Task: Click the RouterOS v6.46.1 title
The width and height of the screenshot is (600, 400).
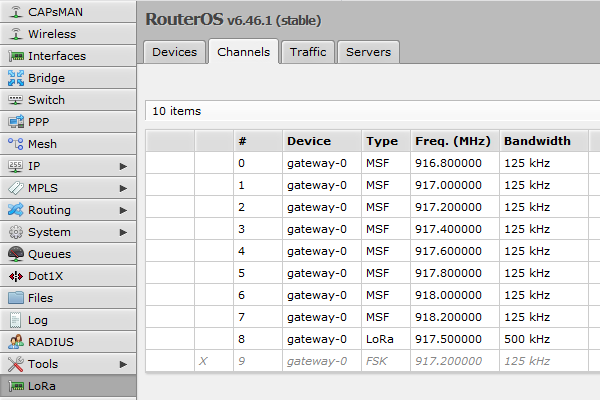Action: [233, 20]
